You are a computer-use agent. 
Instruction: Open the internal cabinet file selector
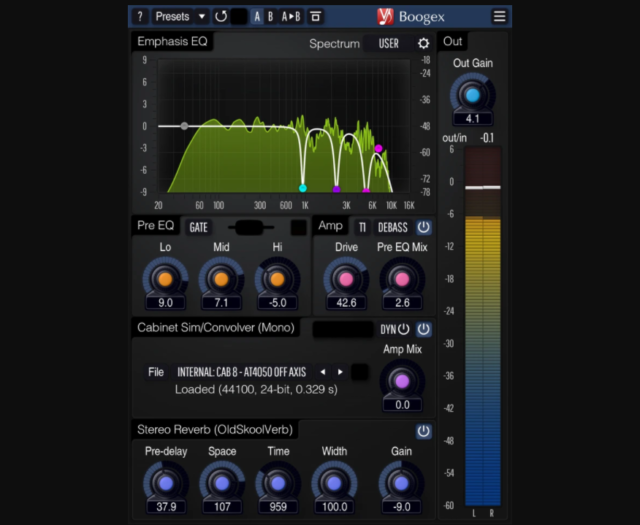[242, 372]
